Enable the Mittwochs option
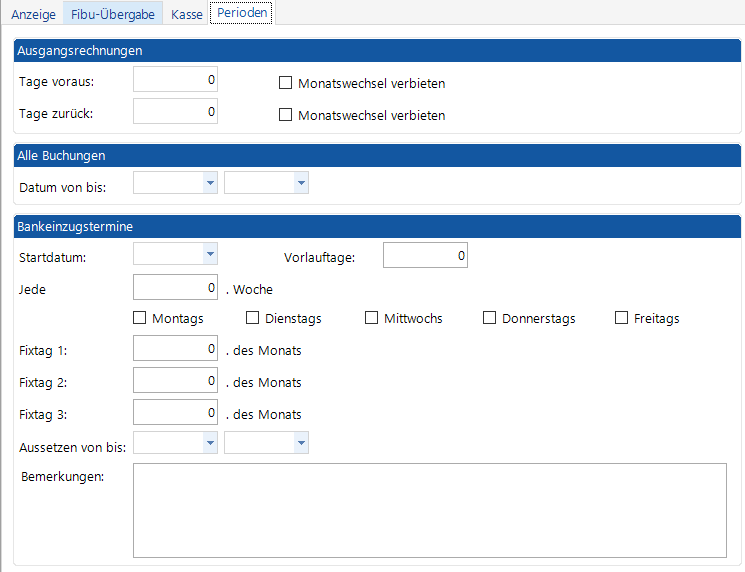The image size is (745, 572). click(x=372, y=318)
